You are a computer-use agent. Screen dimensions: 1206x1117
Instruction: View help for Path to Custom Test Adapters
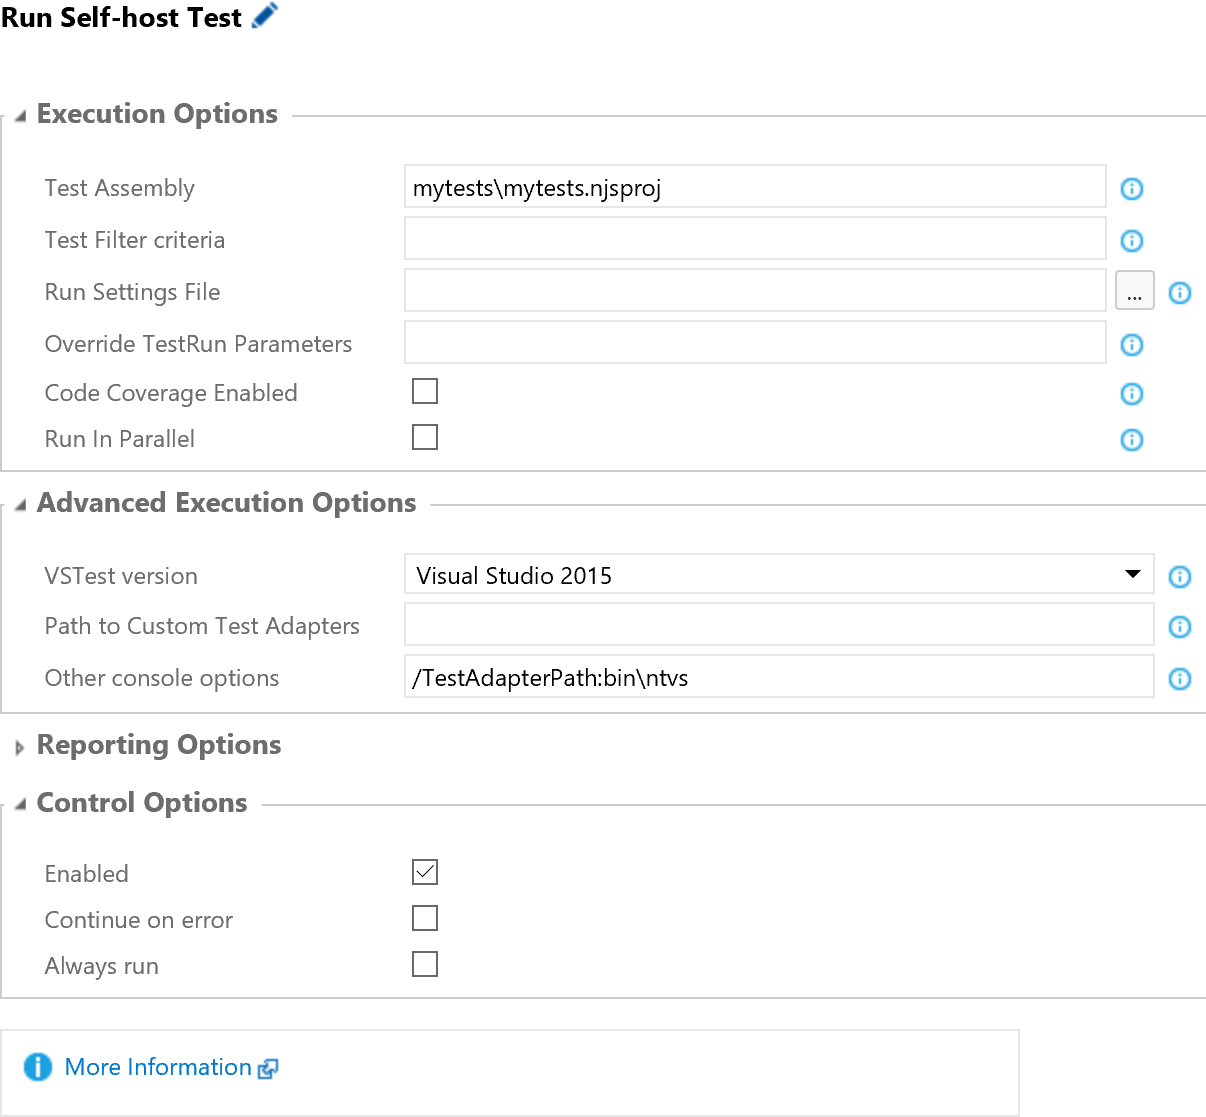(x=1179, y=627)
